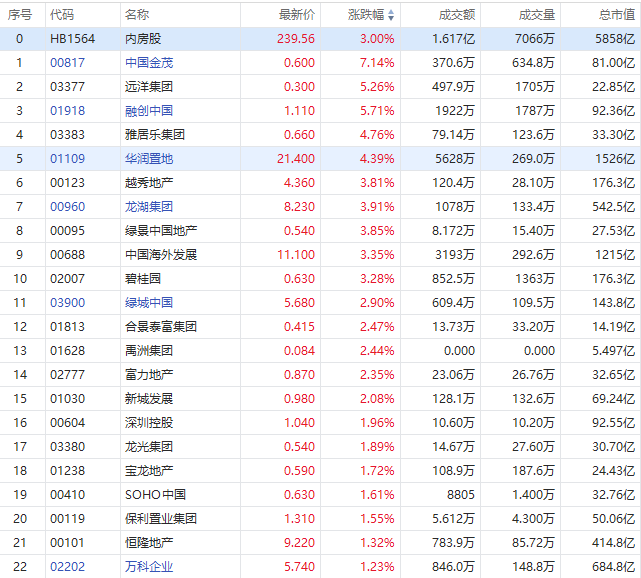Click code 02007
This screenshot has width=641, height=578.
click(x=67, y=279)
